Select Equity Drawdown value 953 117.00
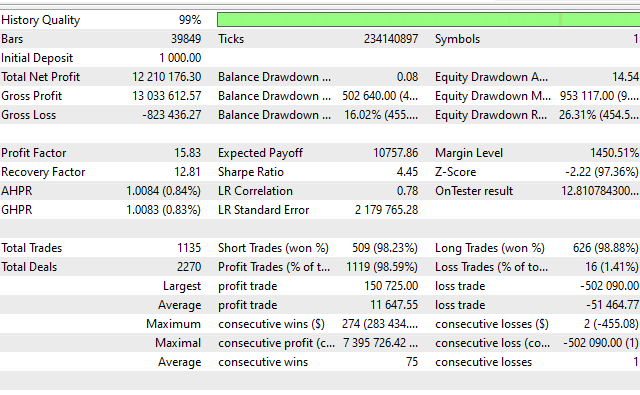Image resolution: width=640 pixels, height=395 pixels. pos(599,96)
